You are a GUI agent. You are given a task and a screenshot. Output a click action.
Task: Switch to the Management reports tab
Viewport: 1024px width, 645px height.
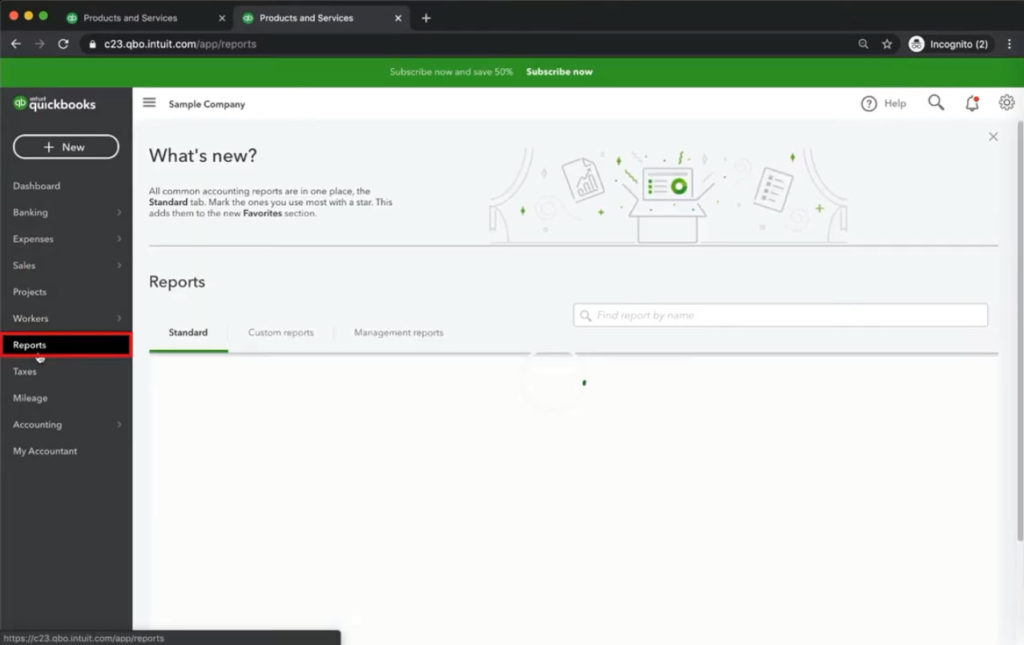pyautogui.click(x=398, y=333)
